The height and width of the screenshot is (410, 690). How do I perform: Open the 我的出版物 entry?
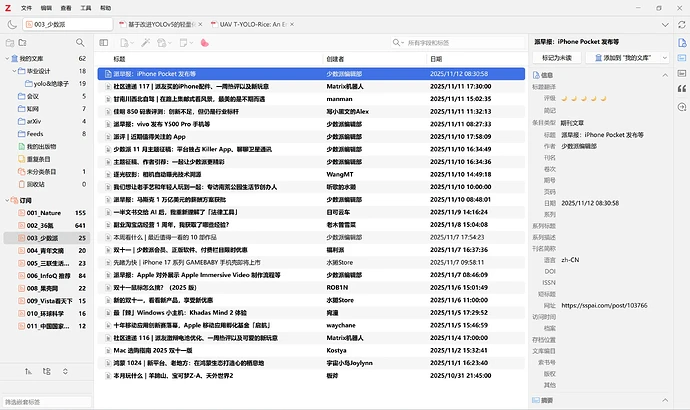pos(47,146)
